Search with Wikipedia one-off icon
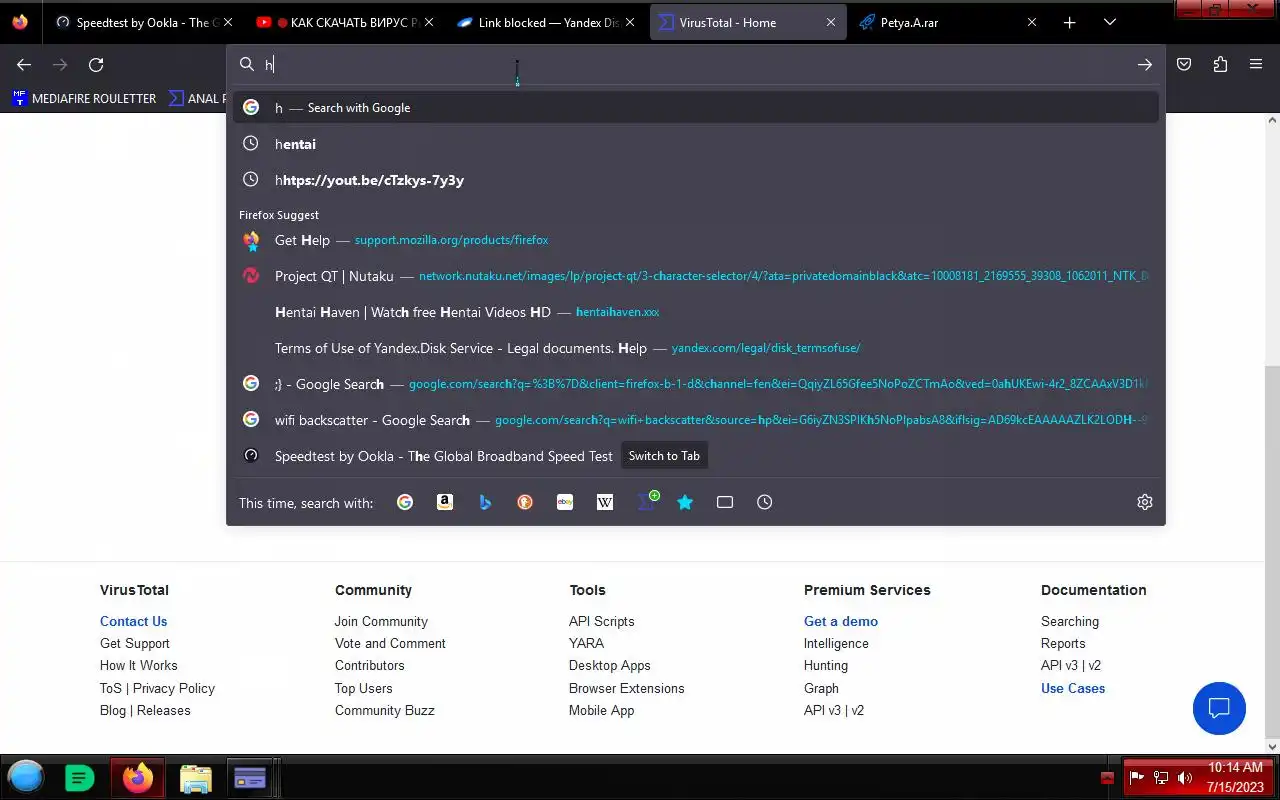Screen dimensions: 1280x800 [605, 502]
